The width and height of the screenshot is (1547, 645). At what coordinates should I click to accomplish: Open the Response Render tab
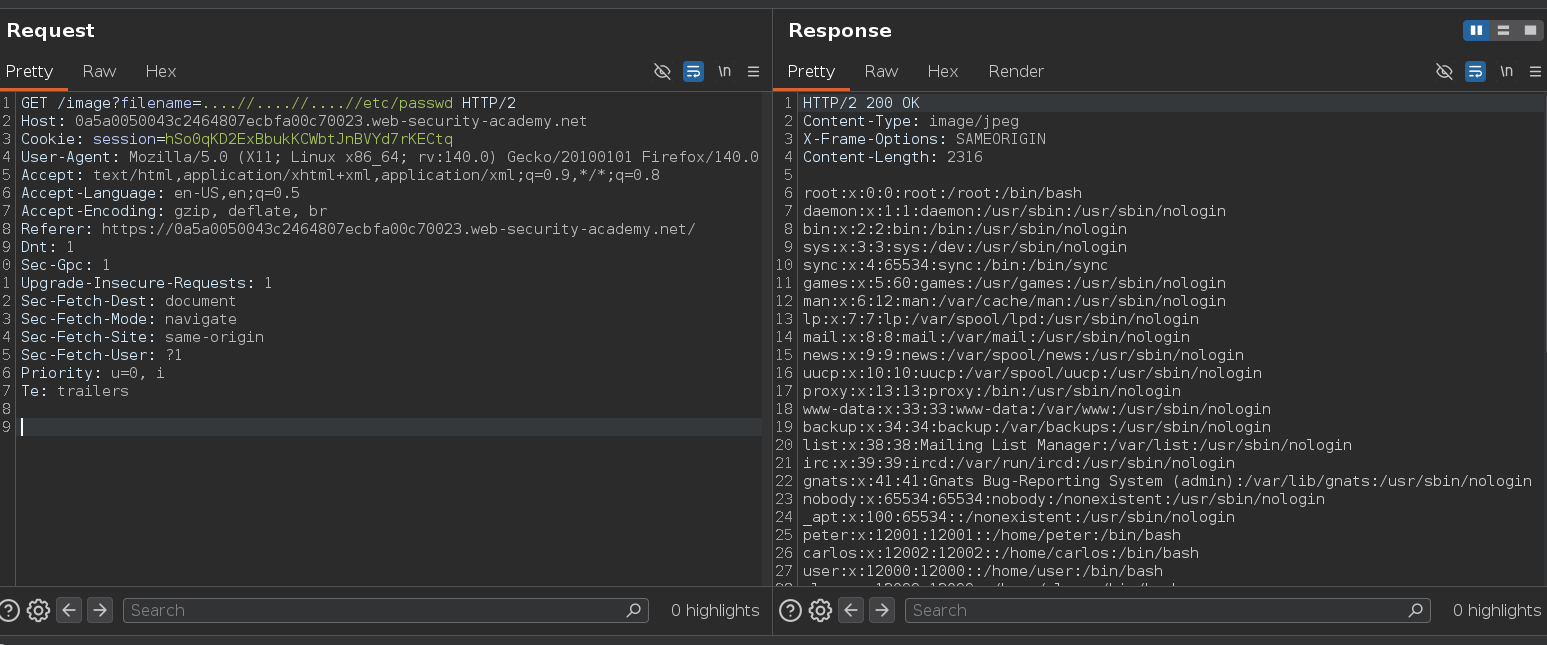click(1016, 71)
